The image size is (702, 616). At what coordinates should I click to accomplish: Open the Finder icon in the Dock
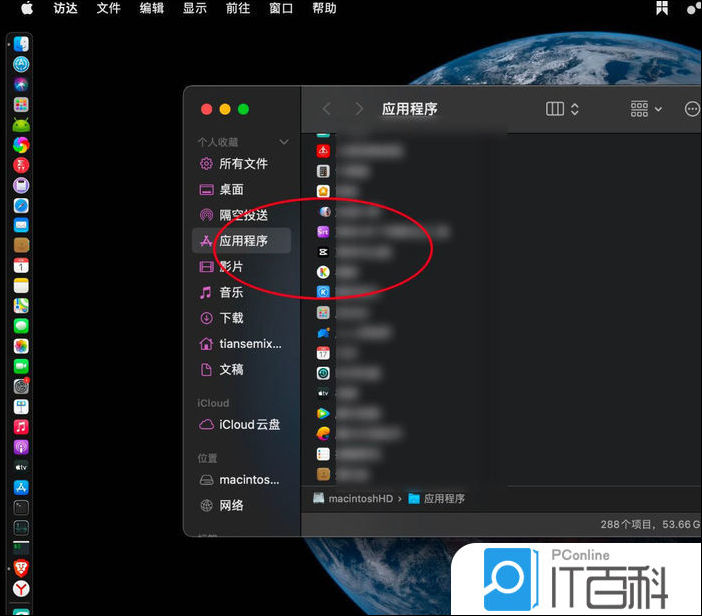21,44
